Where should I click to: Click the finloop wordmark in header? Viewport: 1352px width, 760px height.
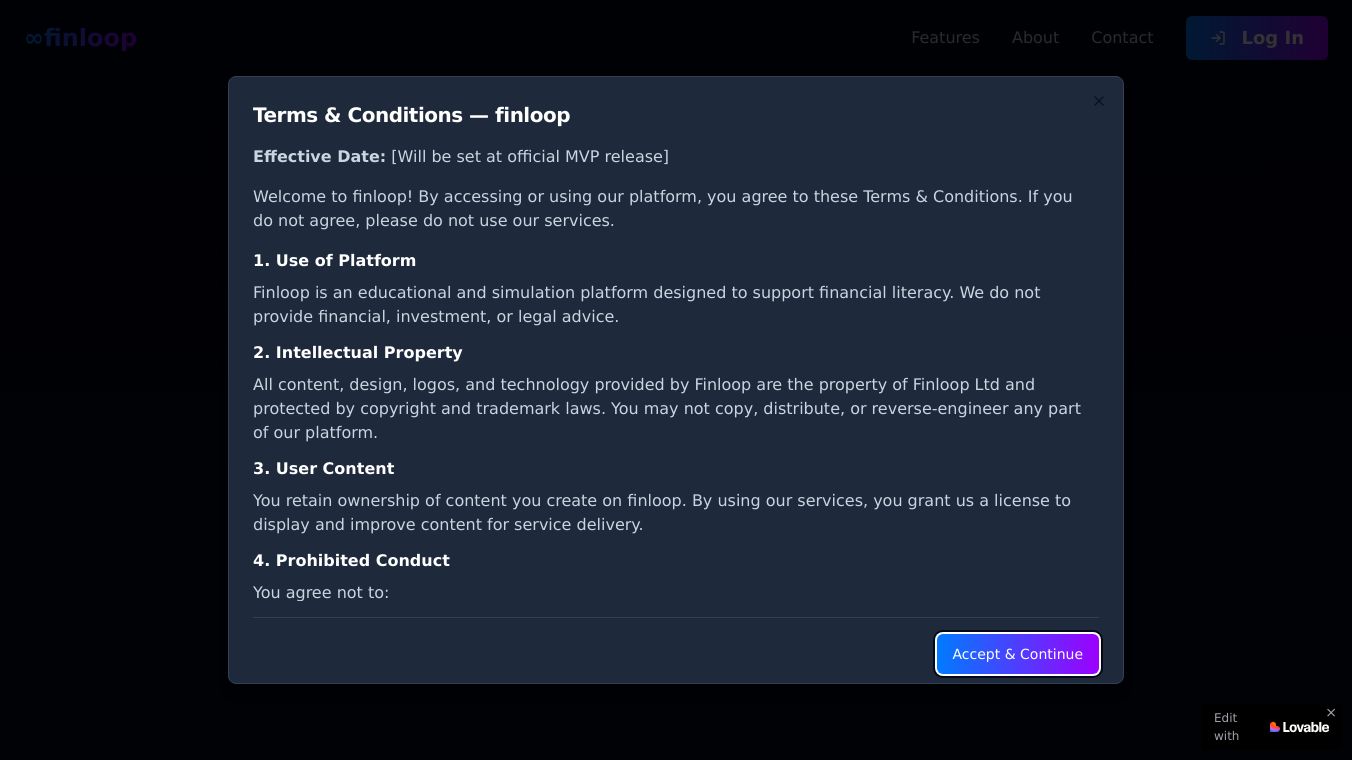coord(90,38)
